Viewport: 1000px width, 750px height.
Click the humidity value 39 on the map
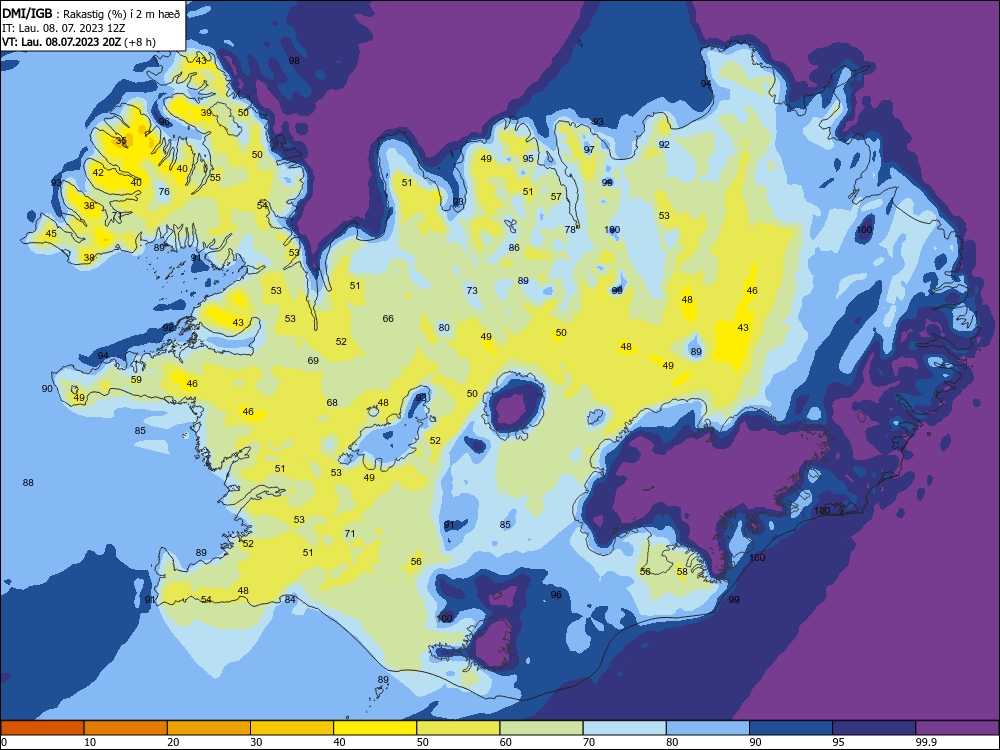point(206,112)
